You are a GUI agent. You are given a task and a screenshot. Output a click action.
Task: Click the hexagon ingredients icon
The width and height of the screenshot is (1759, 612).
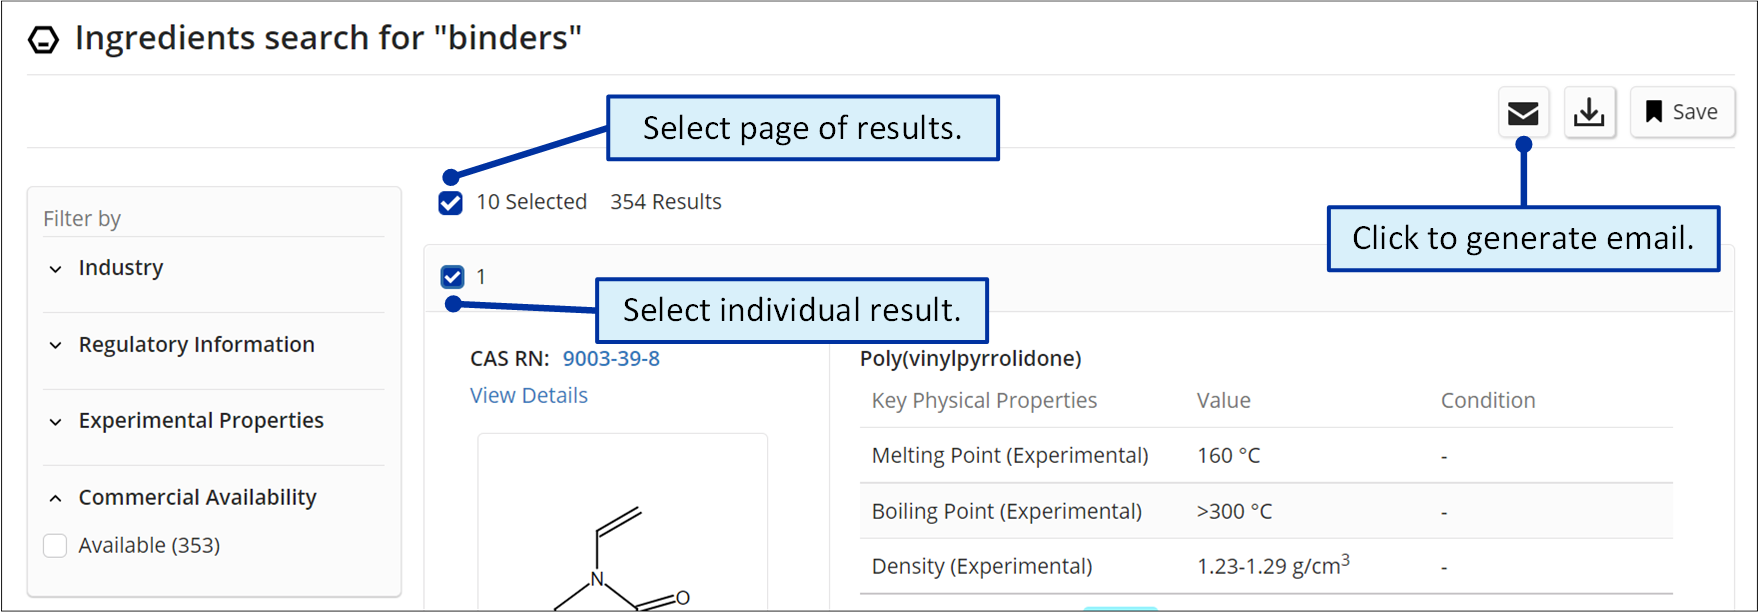[x=43, y=40]
